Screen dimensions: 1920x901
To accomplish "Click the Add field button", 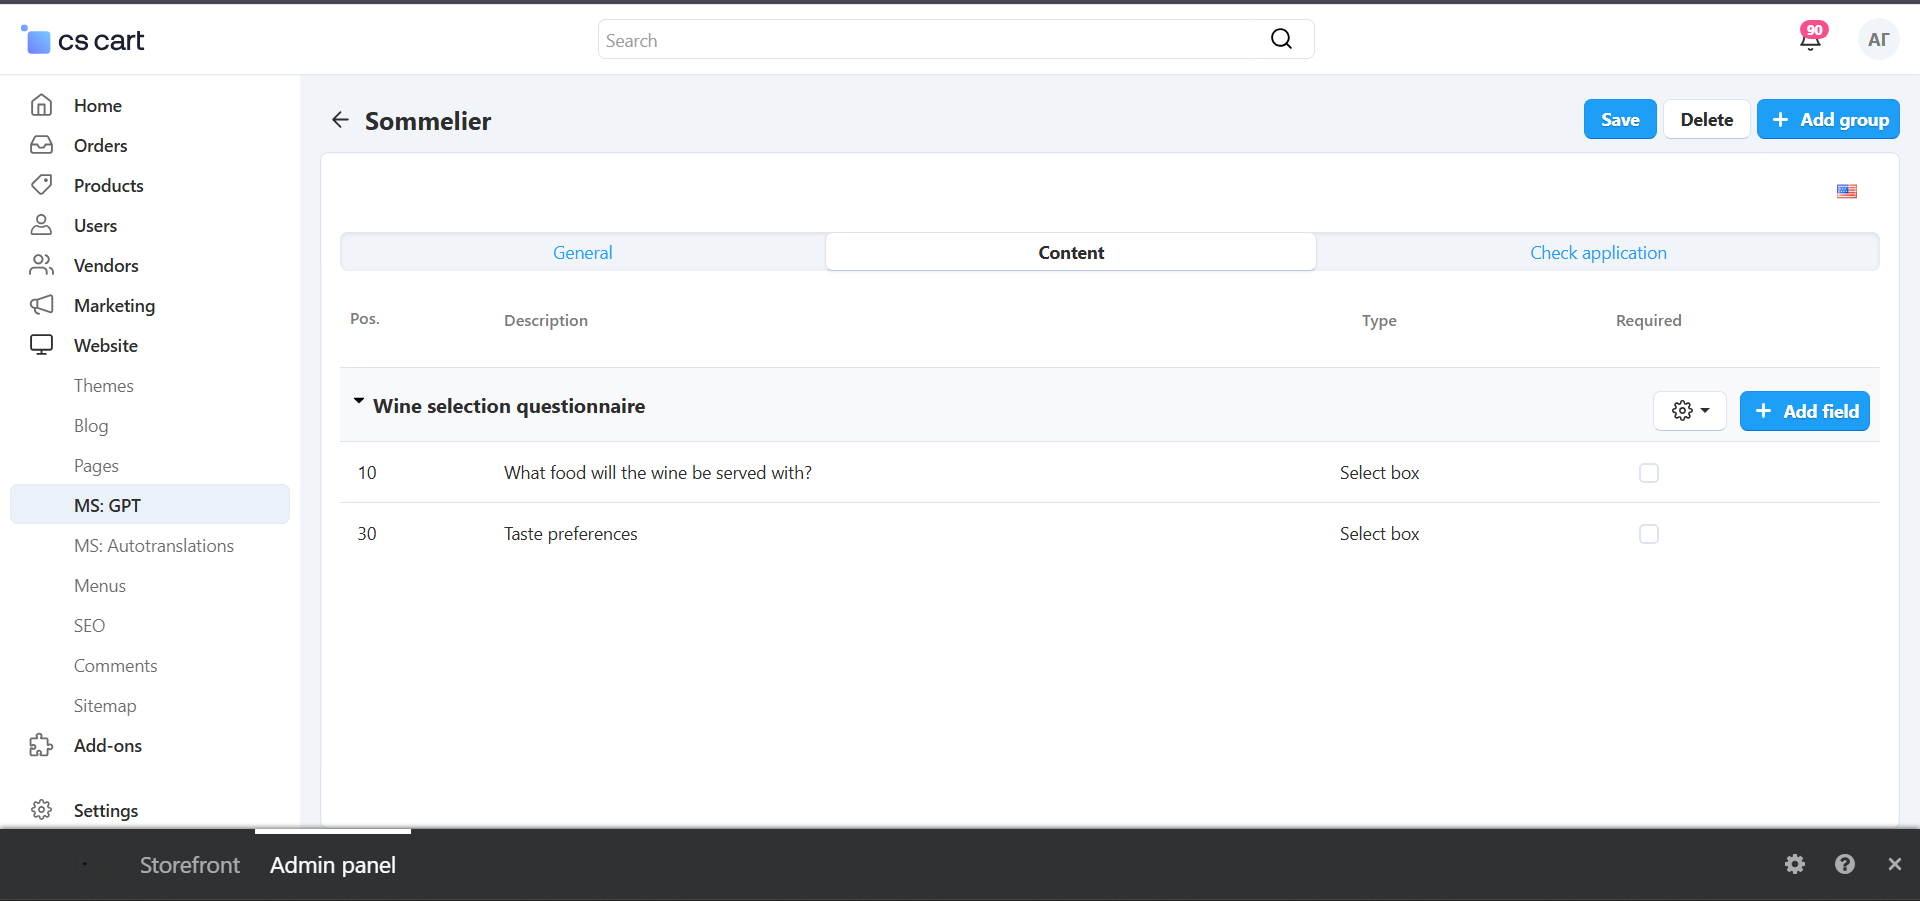I will (x=1804, y=411).
